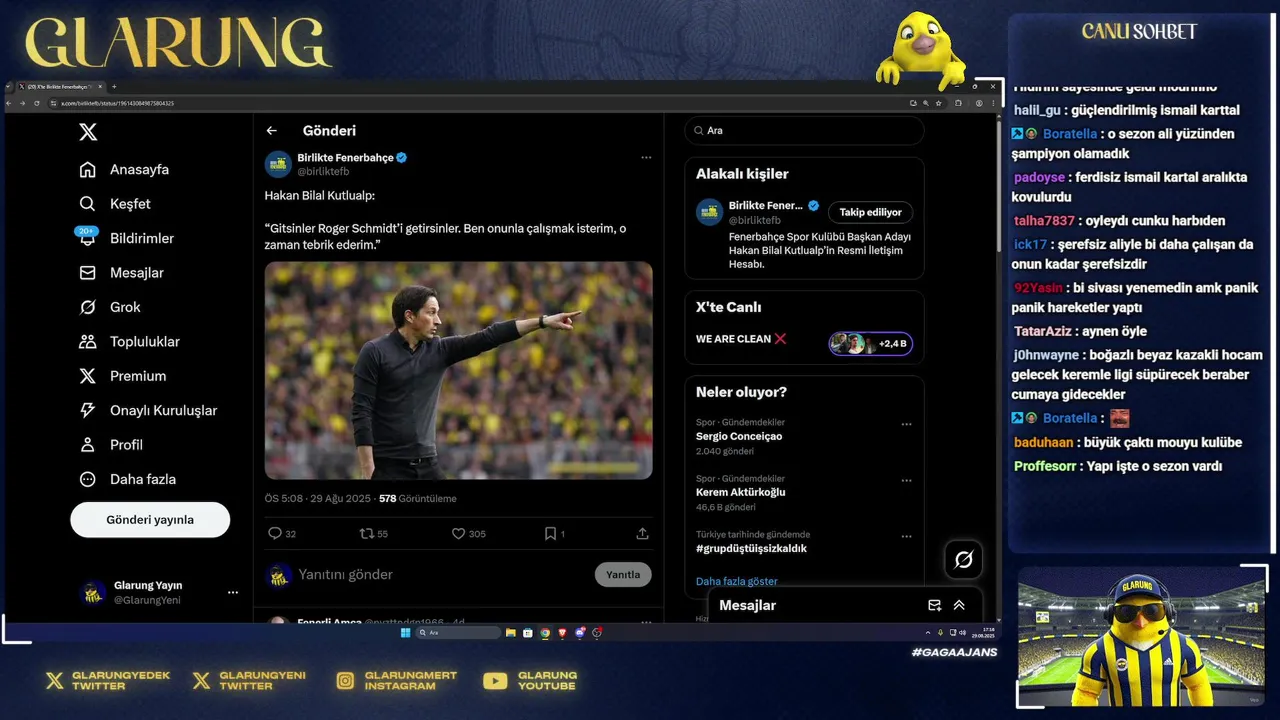This screenshot has height=720, width=1280.
Task: Click Daha fazla göster under trends
Action: tap(737, 581)
